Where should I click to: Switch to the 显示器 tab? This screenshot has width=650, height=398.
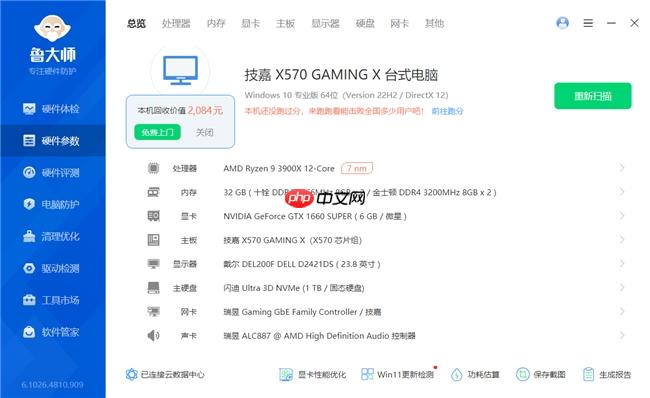click(x=325, y=24)
